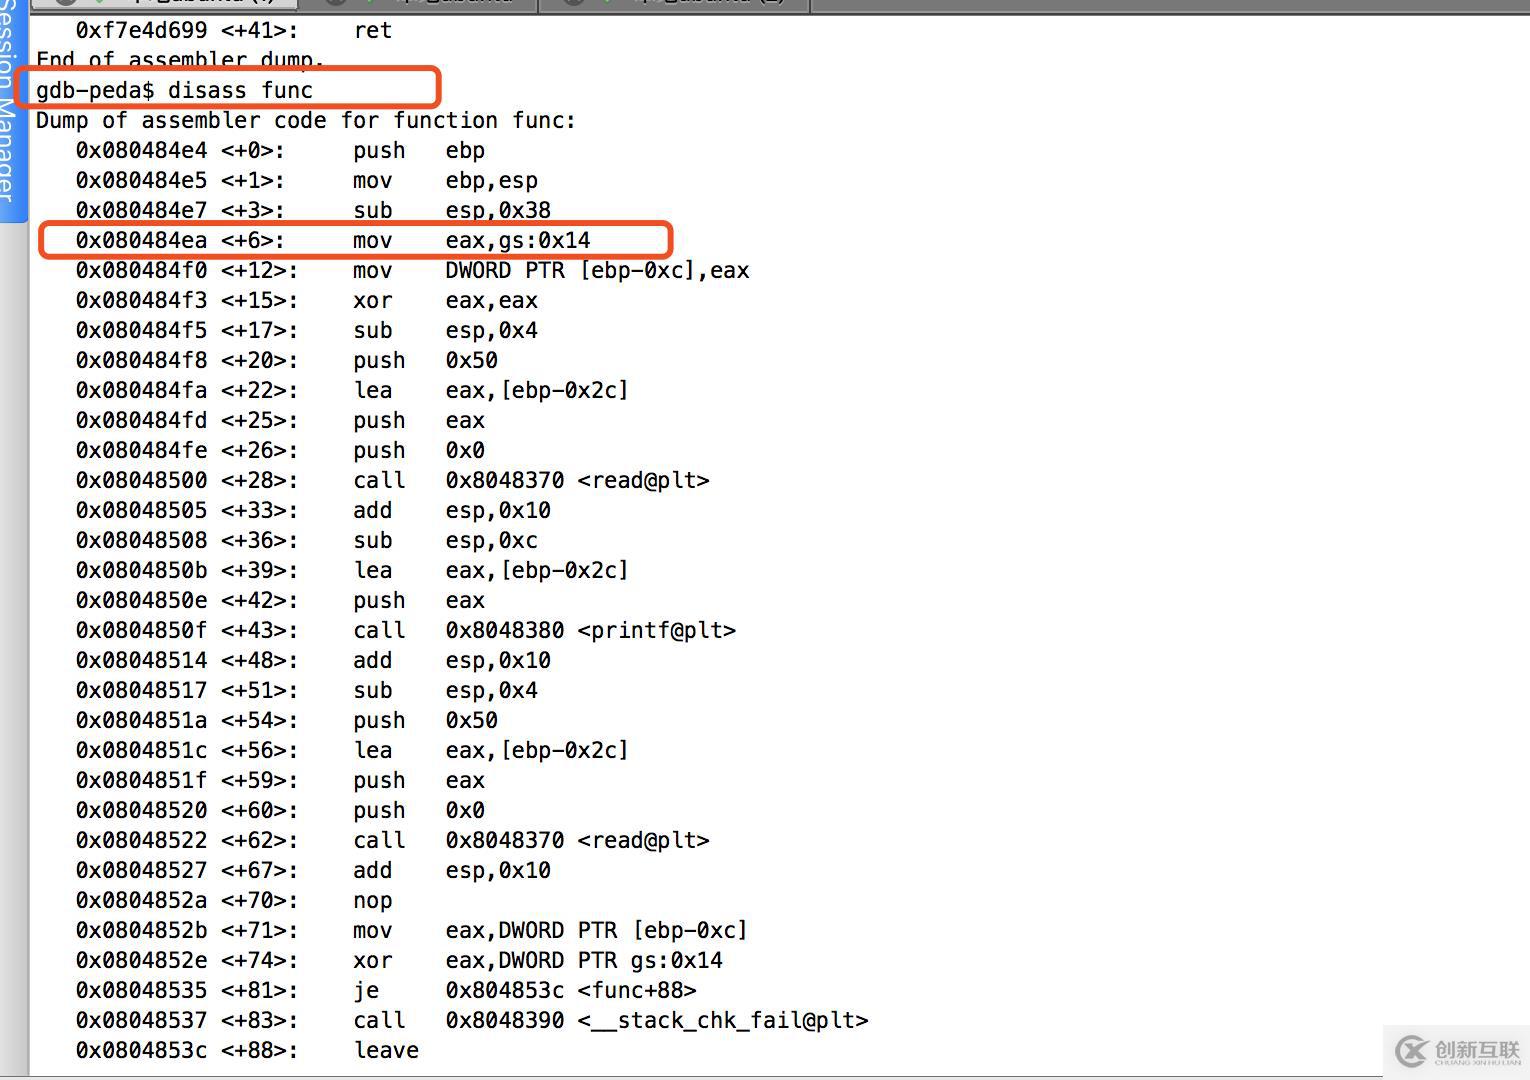Click address 0x0804851a at offset <+54>
Image resolution: width=1530 pixels, height=1080 pixels.
pyautogui.click(x=141, y=720)
